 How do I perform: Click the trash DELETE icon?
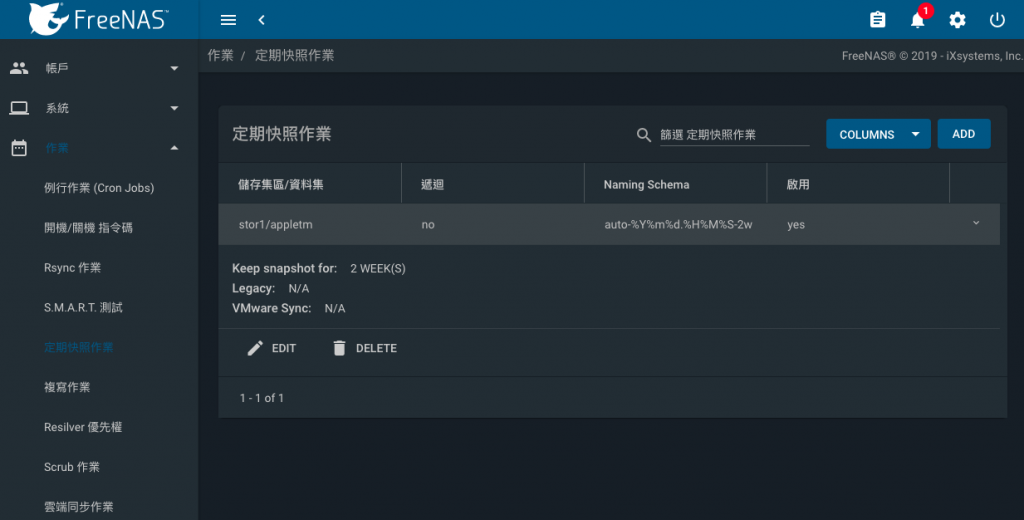pyautogui.click(x=339, y=348)
